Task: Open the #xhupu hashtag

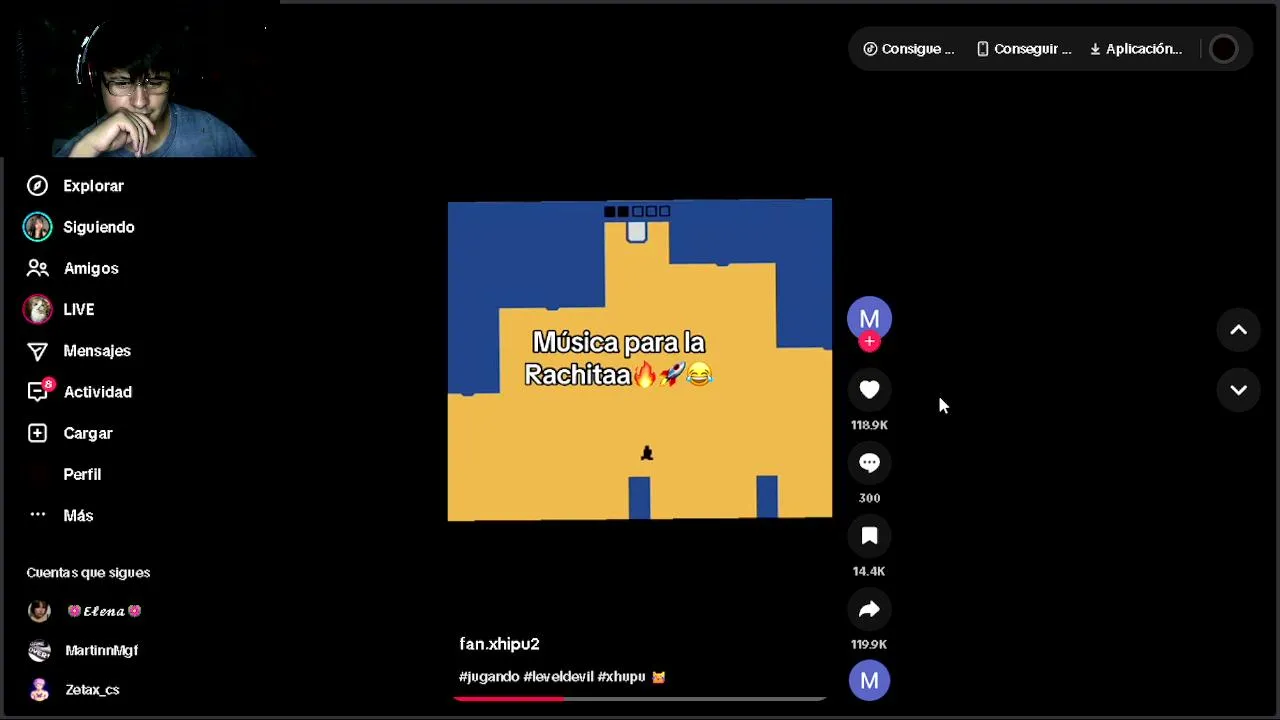Action: coord(621,677)
